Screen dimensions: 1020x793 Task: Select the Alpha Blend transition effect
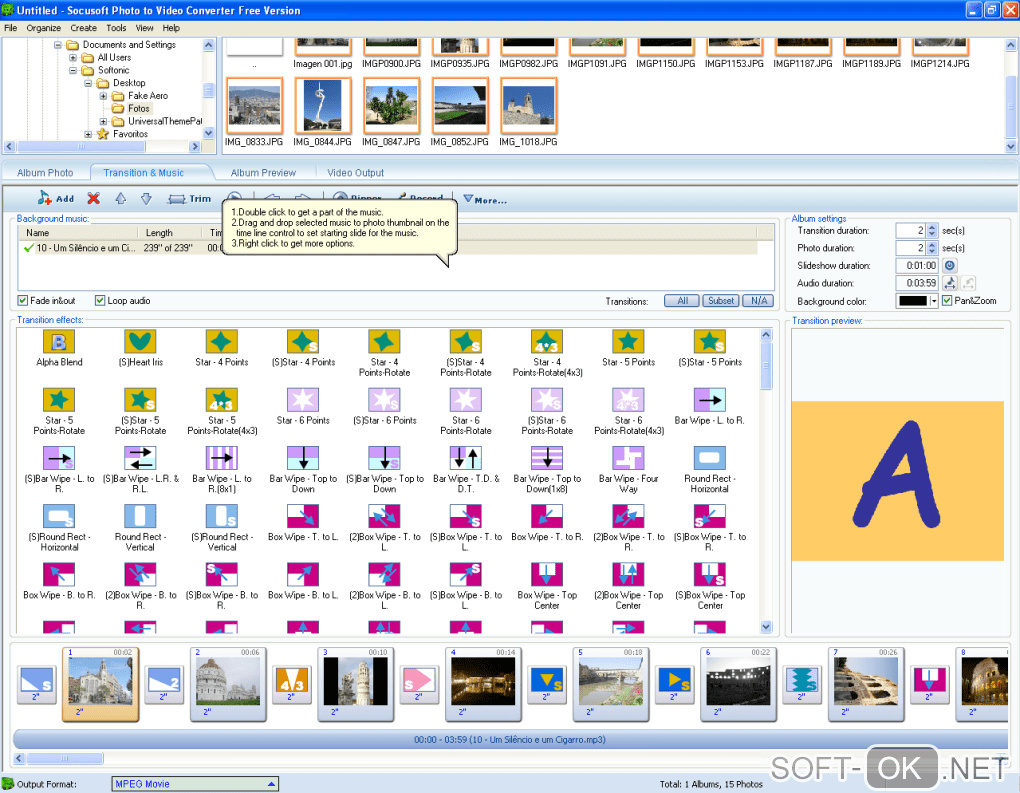click(59, 342)
